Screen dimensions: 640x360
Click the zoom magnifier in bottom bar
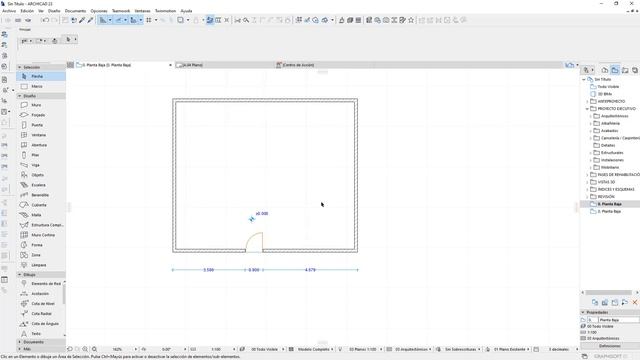point(94,349)
